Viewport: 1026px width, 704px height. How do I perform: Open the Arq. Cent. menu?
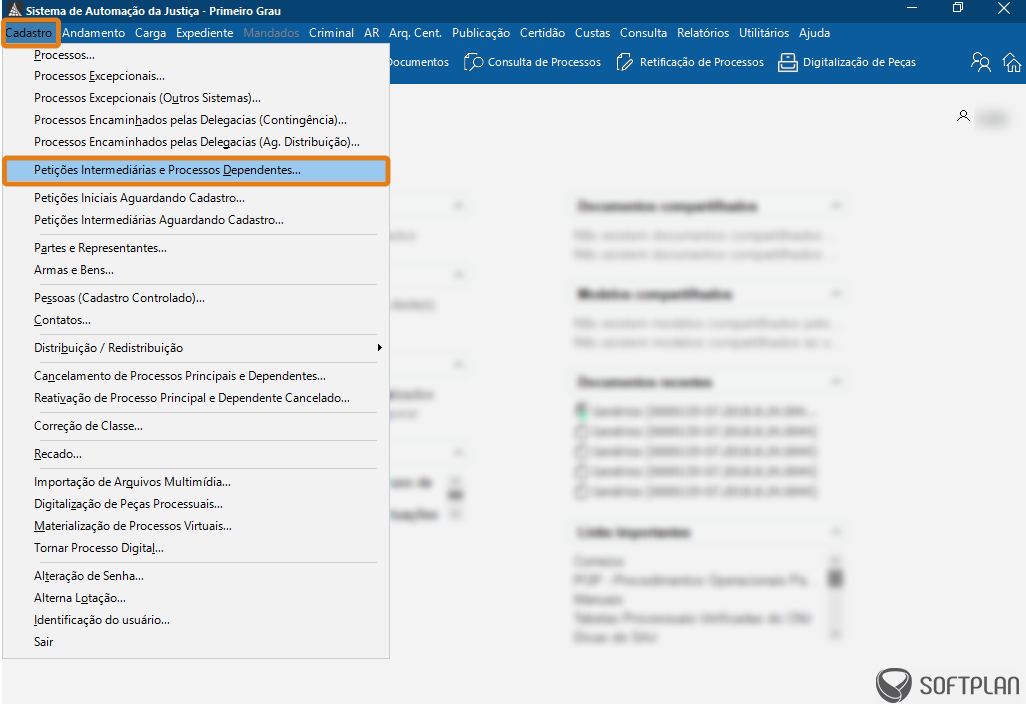415,33
